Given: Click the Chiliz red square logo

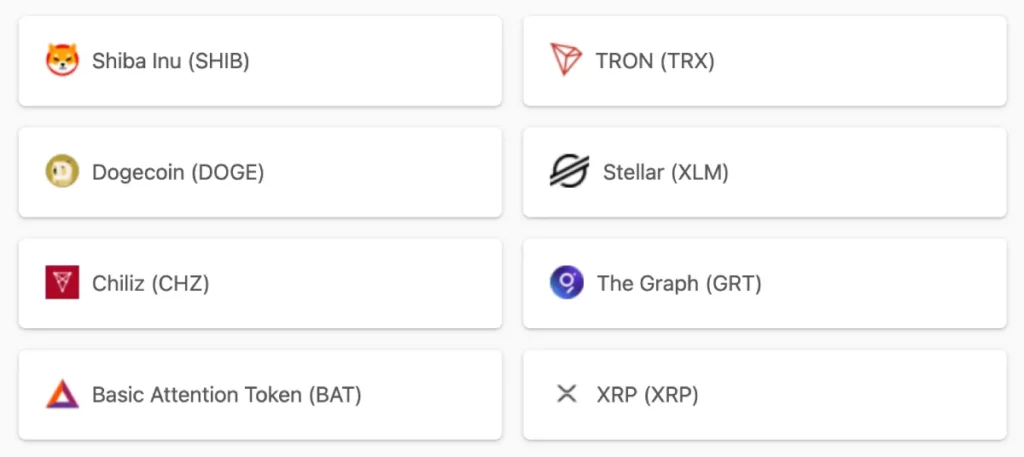Looking at the screenshot, I should 62,282.
